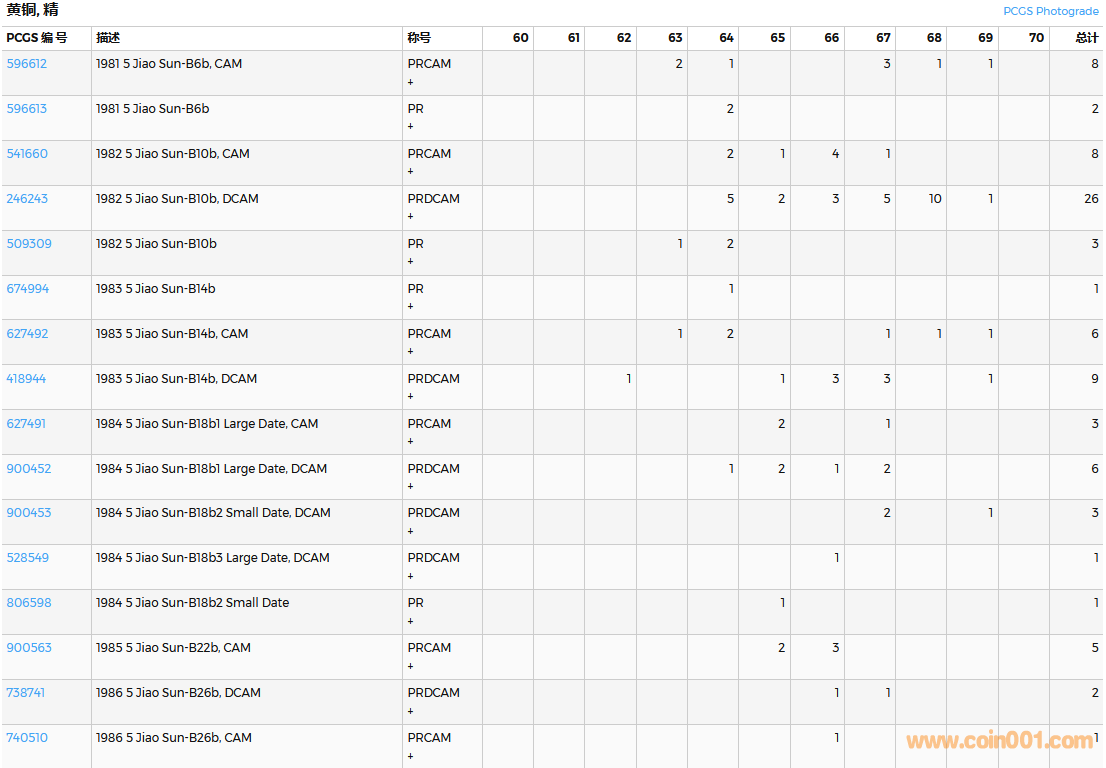Click the PCGS 编号 column header
Screen dimensions: 1106x768
coord(37,38)
